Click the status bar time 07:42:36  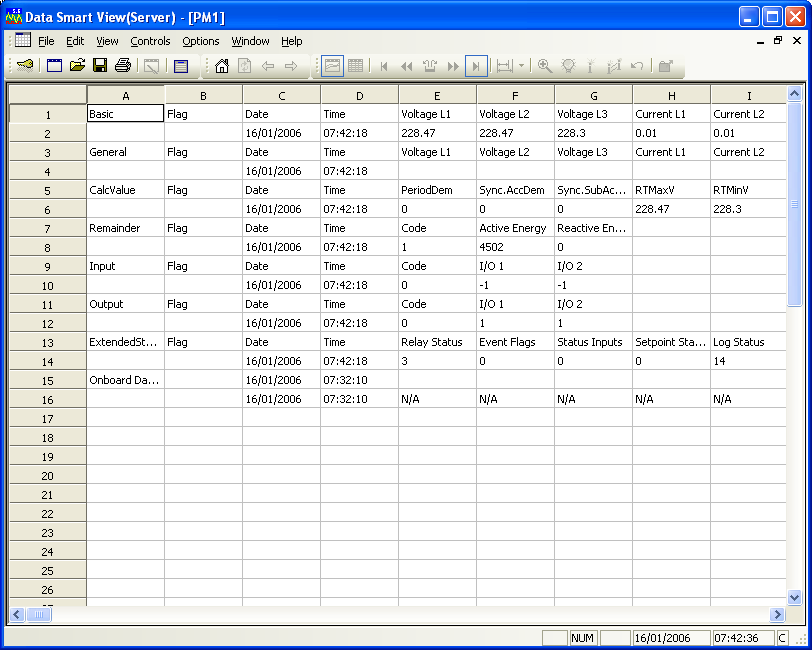tap(743, 638)
